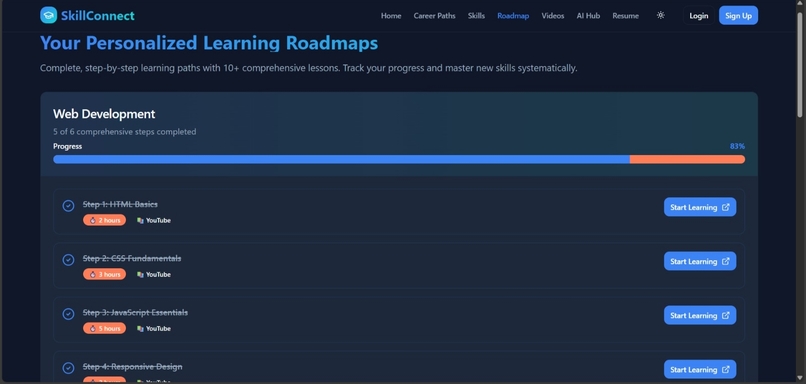This screenshot has height=384, width=806.
Task: Select the Roadmap nav item
Action: [x=513, y=15]
